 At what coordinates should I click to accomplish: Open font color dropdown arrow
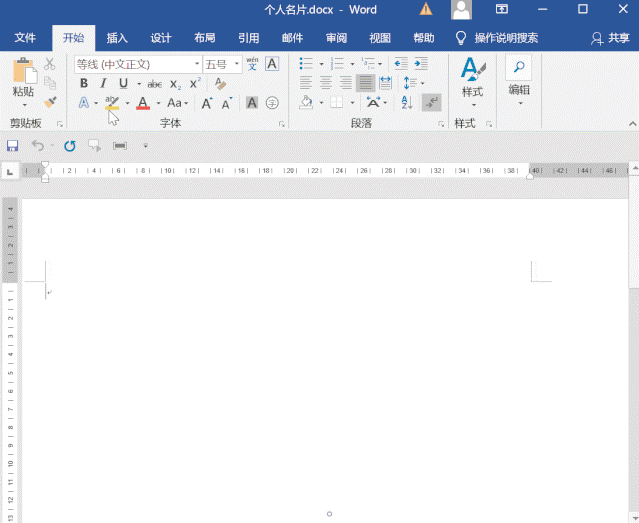158,103
